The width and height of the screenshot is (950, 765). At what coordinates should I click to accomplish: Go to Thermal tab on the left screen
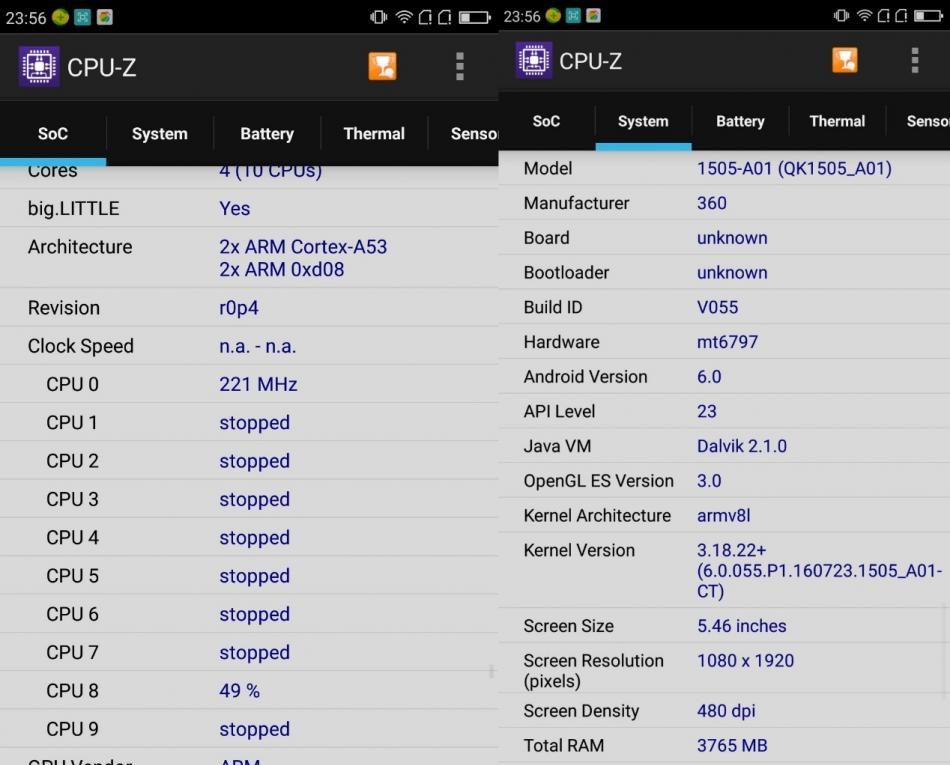(x=374, y=133)
